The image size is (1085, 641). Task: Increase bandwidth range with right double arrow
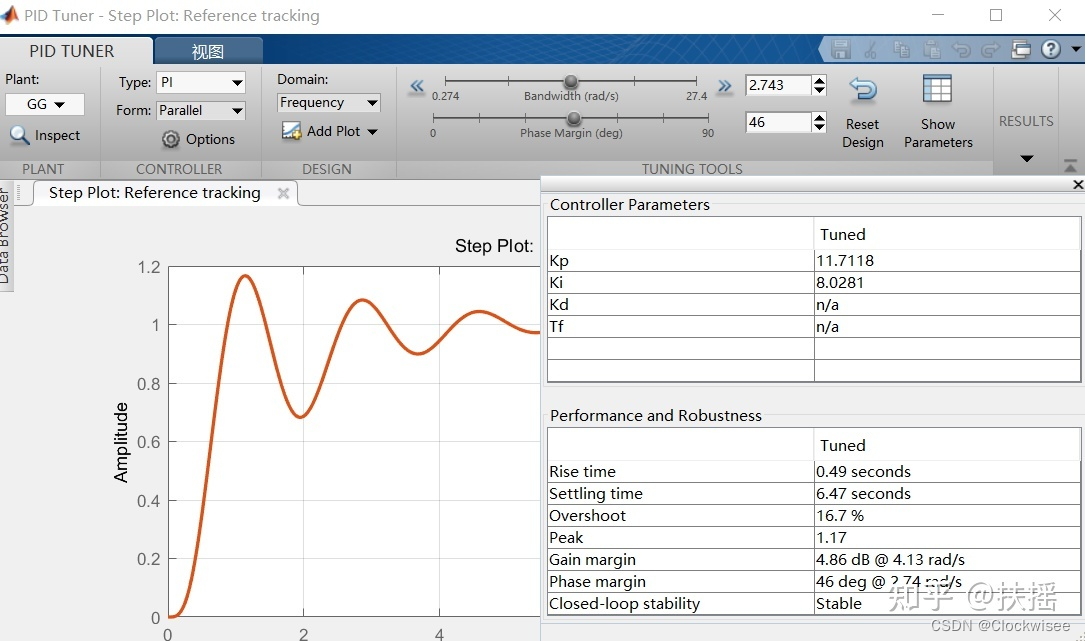coord(724,86)
